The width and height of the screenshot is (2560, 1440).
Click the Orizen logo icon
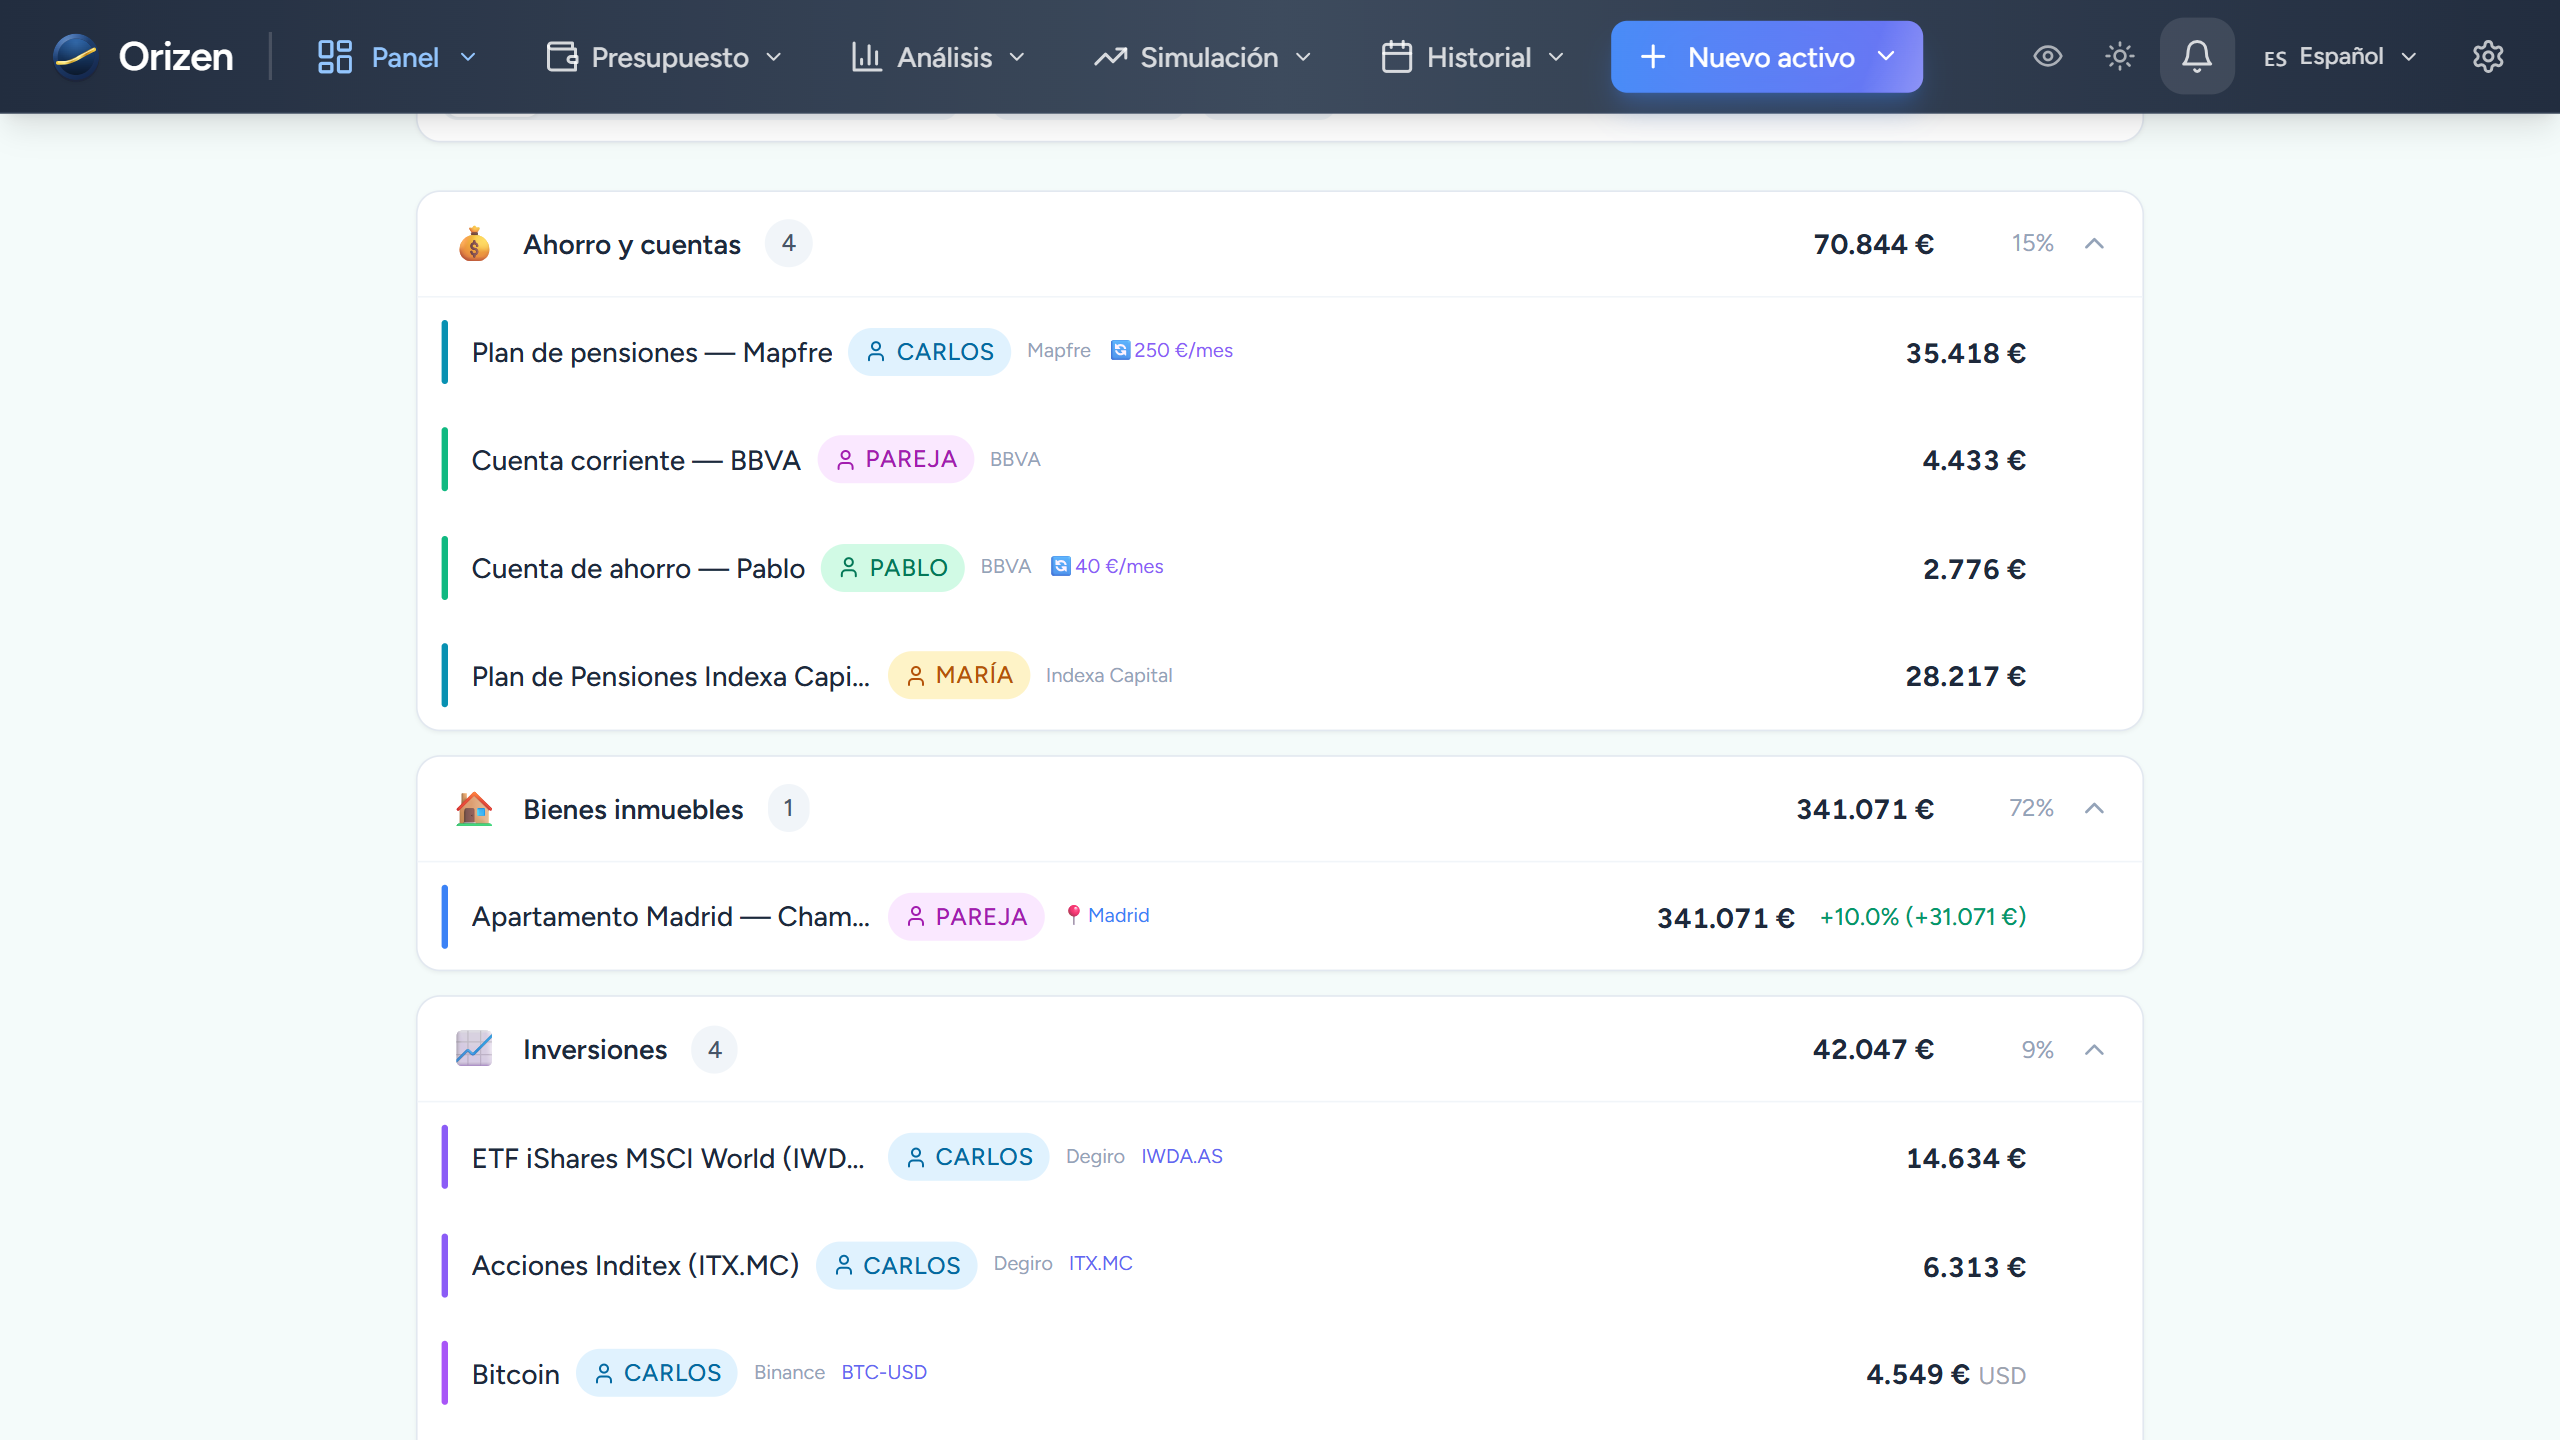tap(76, 56)
